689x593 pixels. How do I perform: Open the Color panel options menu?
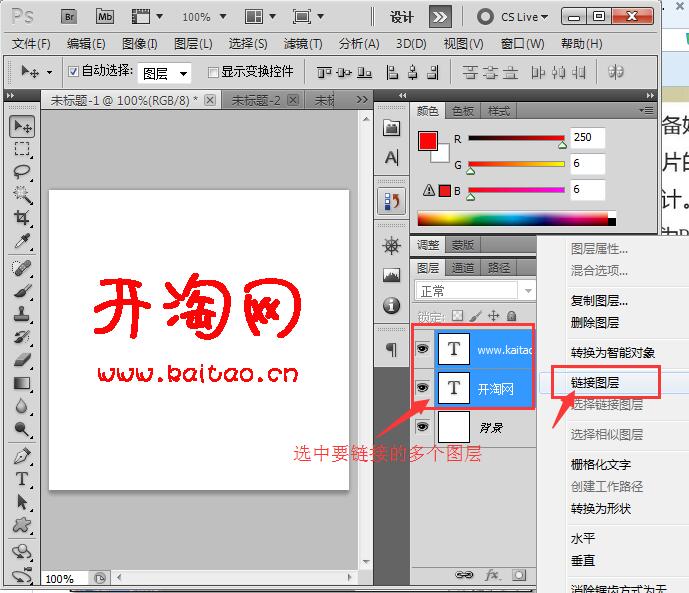click(646, 111)
